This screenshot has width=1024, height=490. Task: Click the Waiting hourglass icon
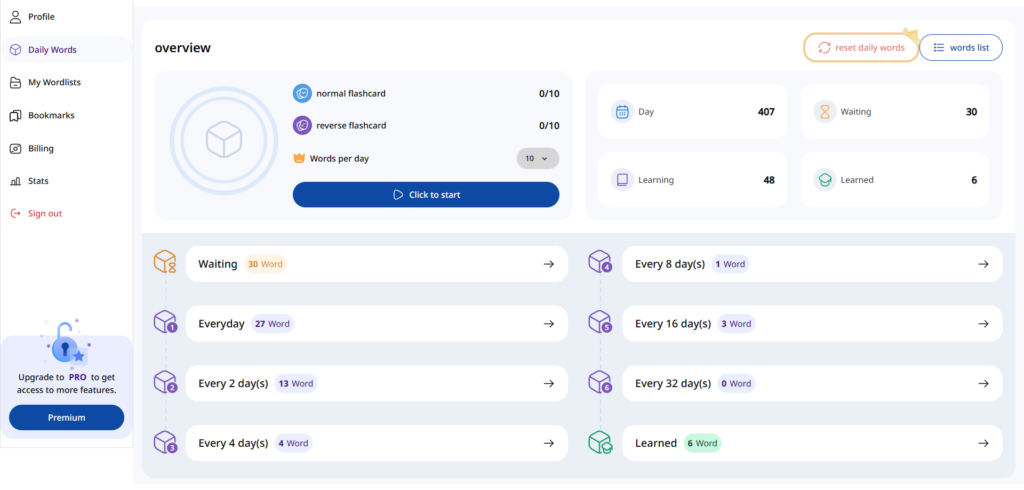tap(825, 111)
